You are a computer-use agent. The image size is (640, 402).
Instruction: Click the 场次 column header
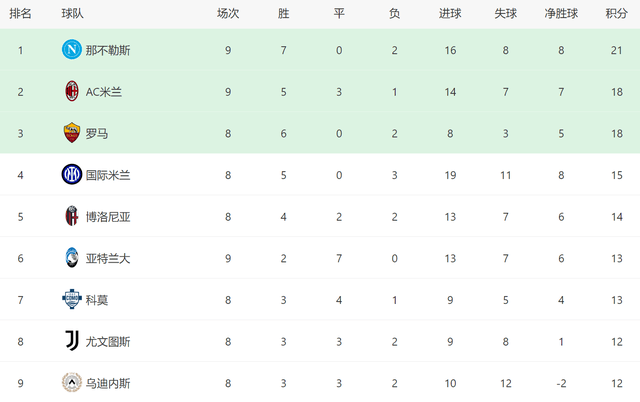click(228, 14)
